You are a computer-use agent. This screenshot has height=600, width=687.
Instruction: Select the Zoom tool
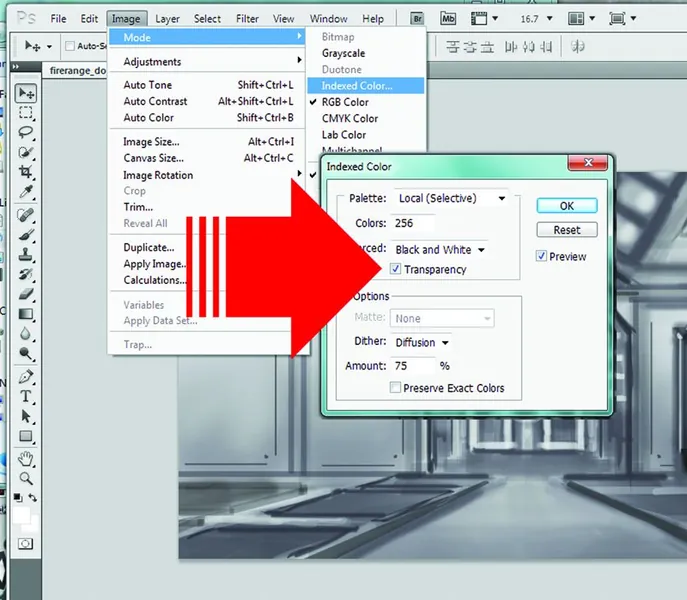26,479
